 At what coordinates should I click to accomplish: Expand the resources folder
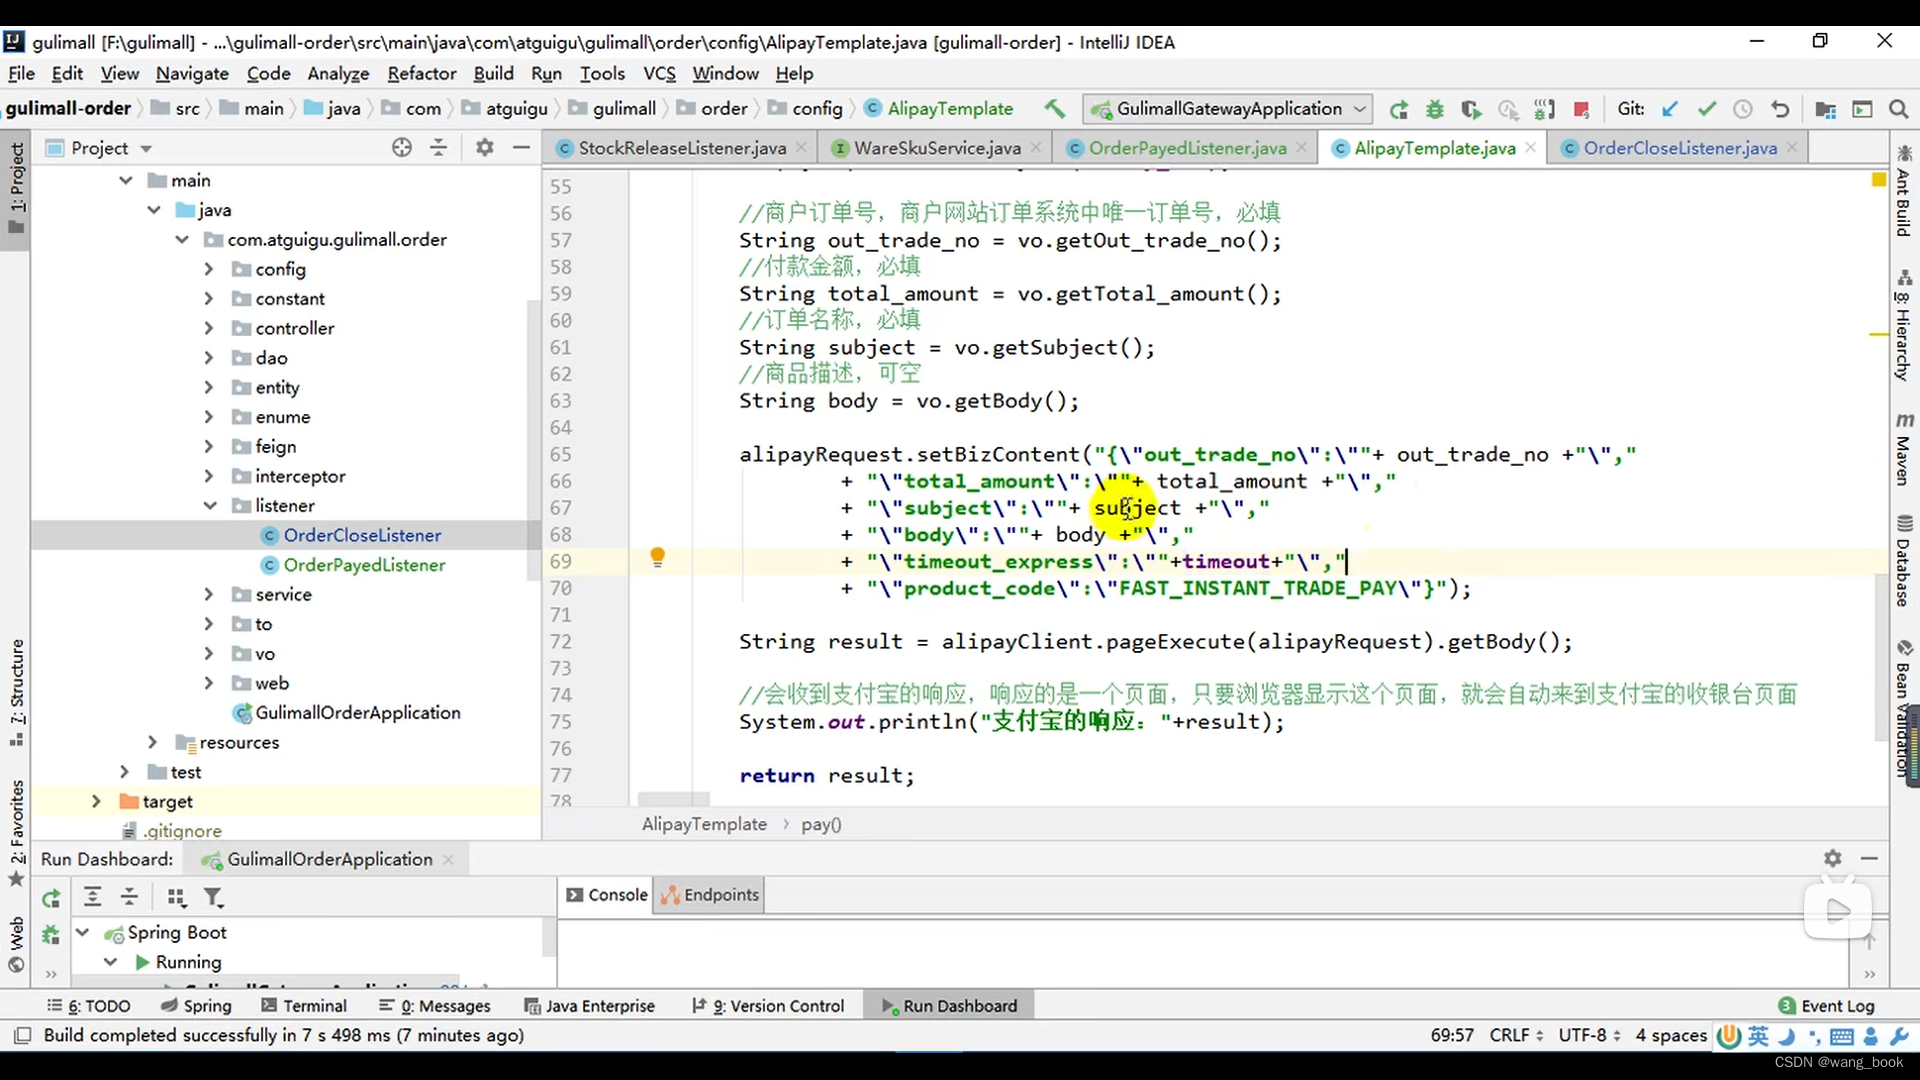click(153, 742)
